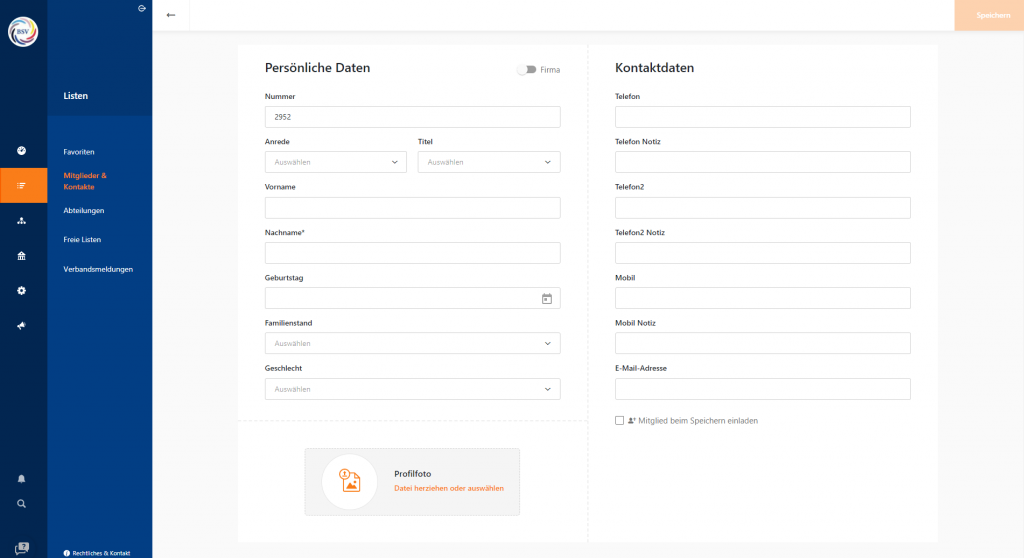The image size is (1024, 558).
Task: Collapse the sidebar panel via top icon
Action: (142, 8)
